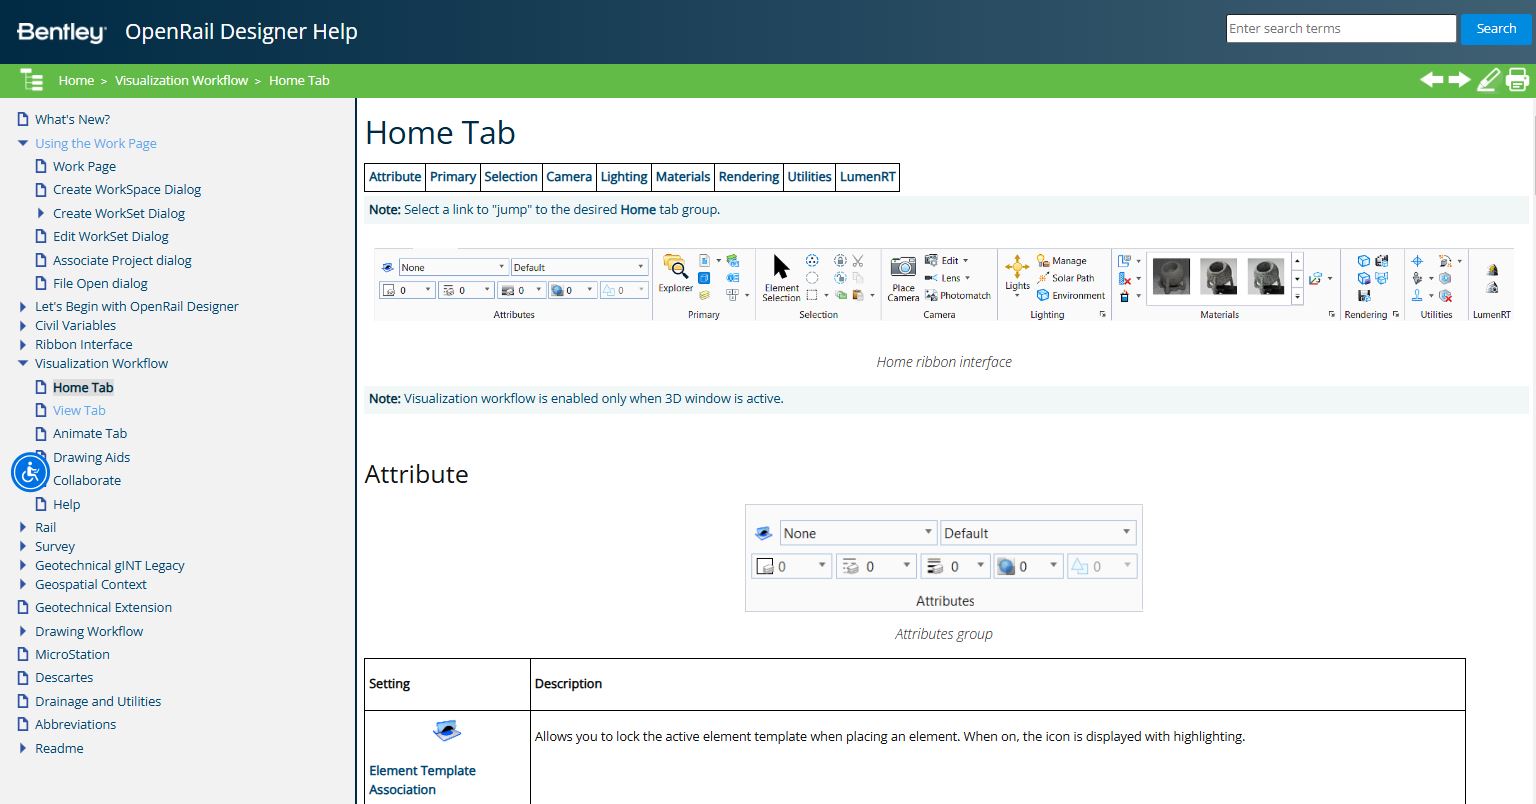
Task: Expand the Geospatial Context node
Action: click(x=23, y=584)
